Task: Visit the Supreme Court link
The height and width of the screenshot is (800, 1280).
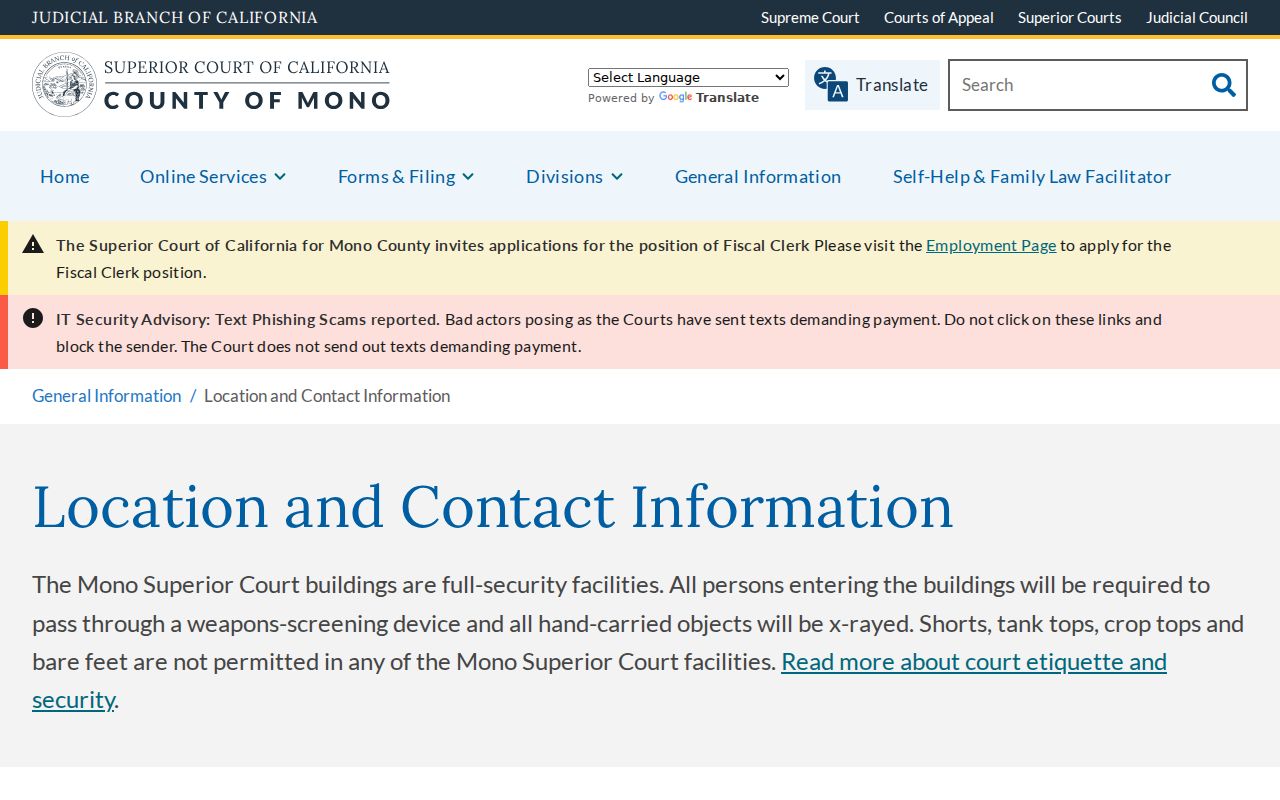Action: [810, 17]
